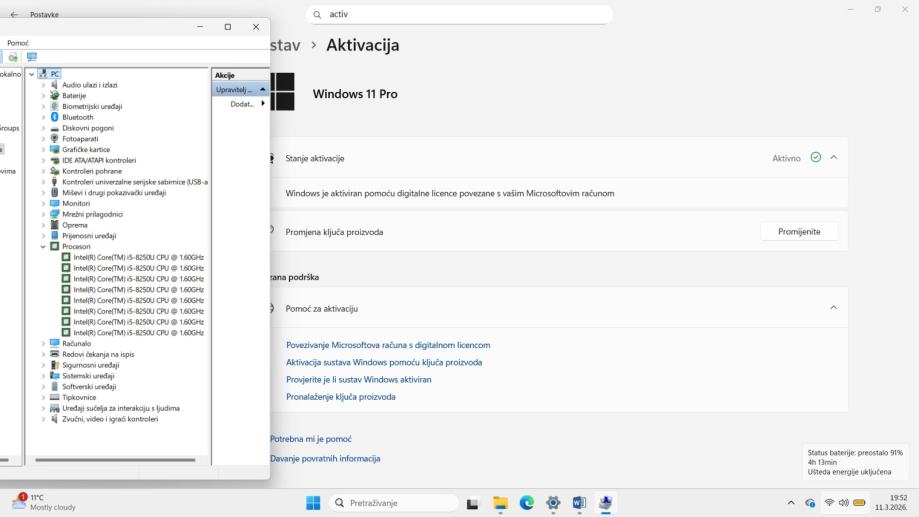Click the scan hardware toolbar icon
The width and height of the screenshot is (919, 517).
pyautogui.click(x=13, y=57)
